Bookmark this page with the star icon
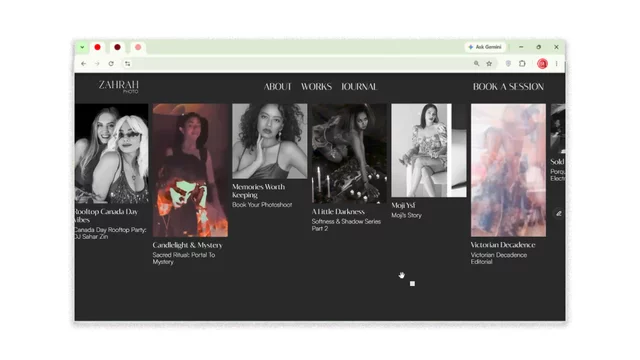The image size is (640, 360). (489, 63)
